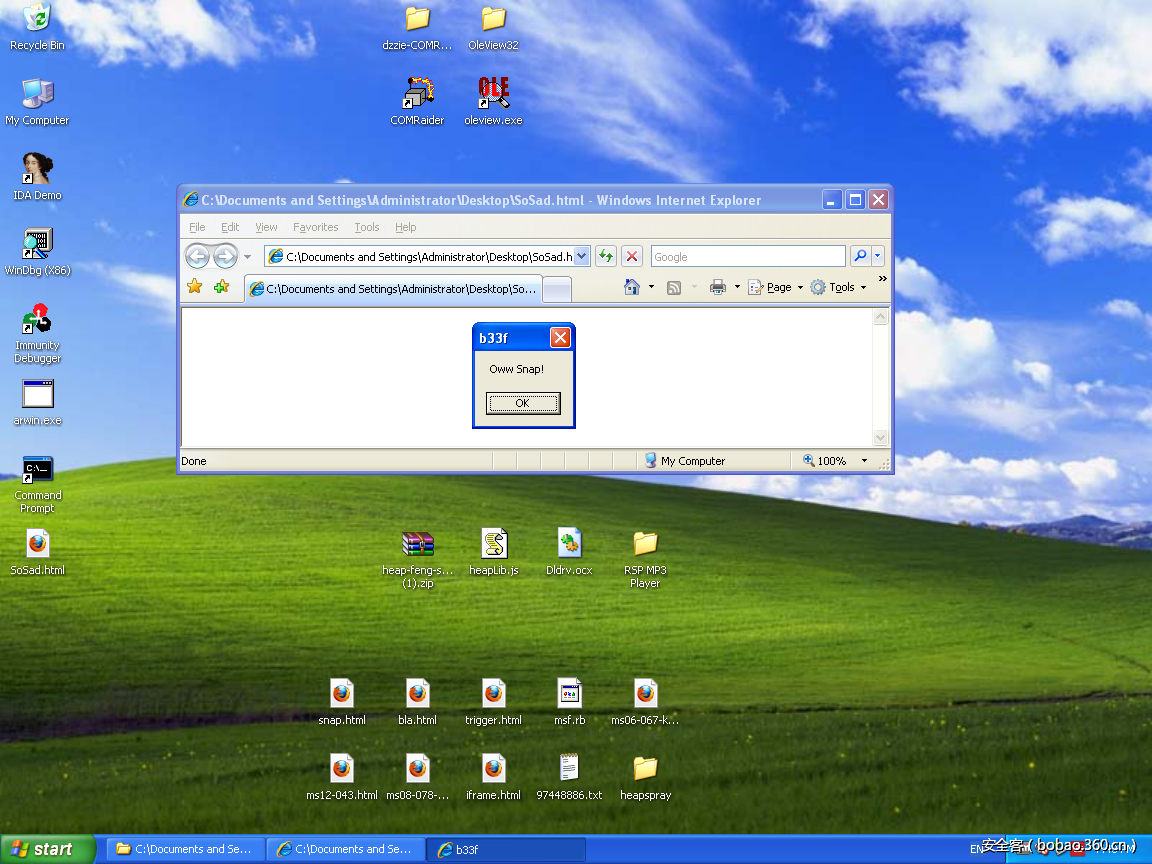Click the Home icon in Internet Explorer
1152x864 pixels.
click(634, 287)
